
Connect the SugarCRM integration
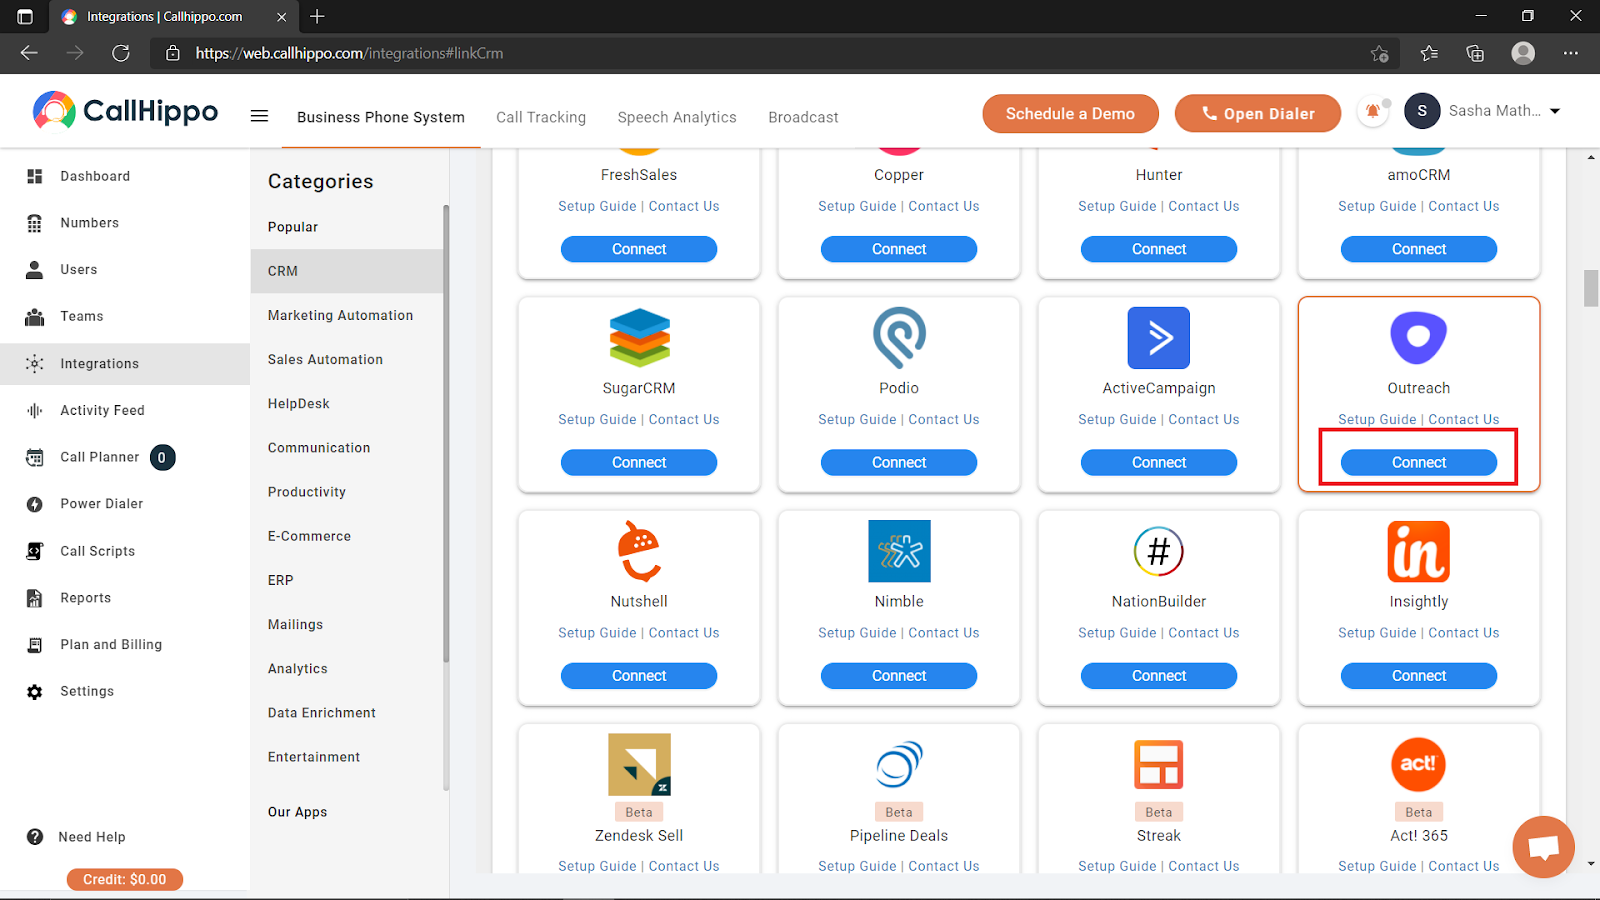click(x=639, y=462)
